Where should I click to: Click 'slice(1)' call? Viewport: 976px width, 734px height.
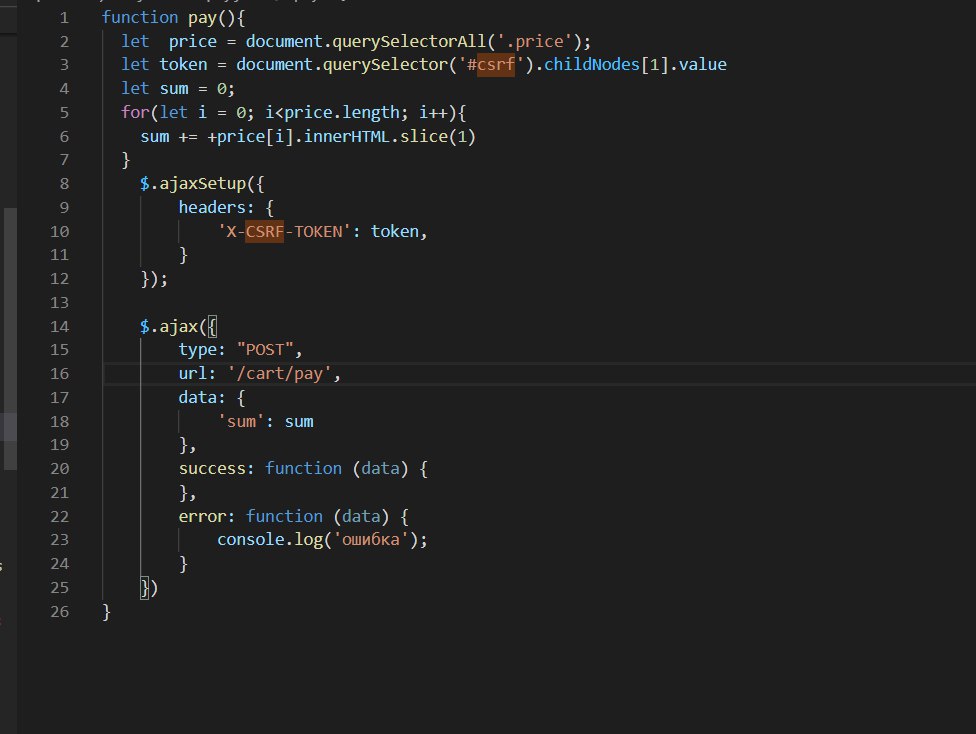tap(438, 136)
